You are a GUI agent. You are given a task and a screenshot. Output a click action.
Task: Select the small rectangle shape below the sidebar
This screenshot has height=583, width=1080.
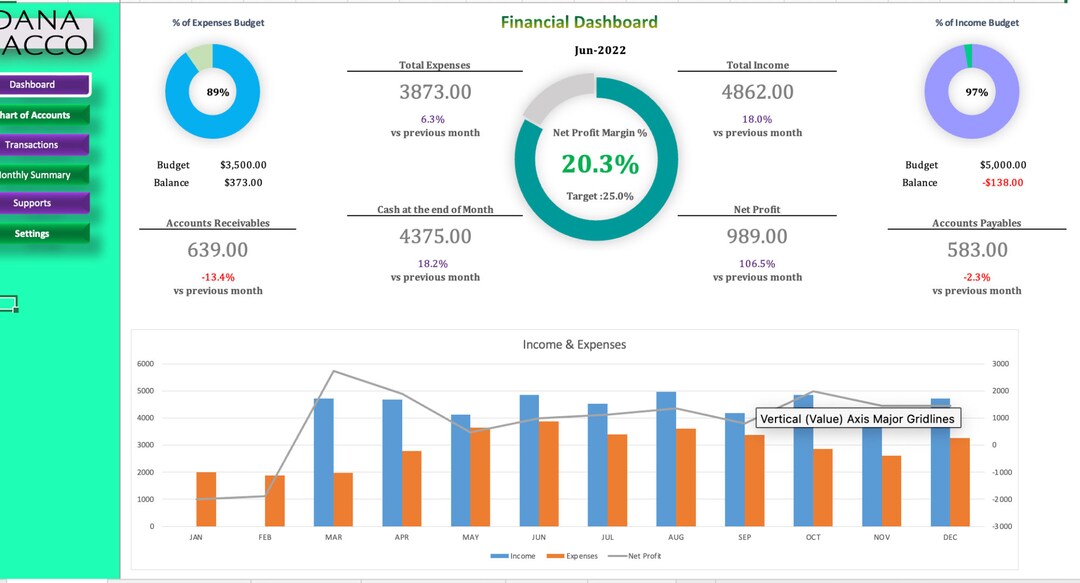[7, 302]
